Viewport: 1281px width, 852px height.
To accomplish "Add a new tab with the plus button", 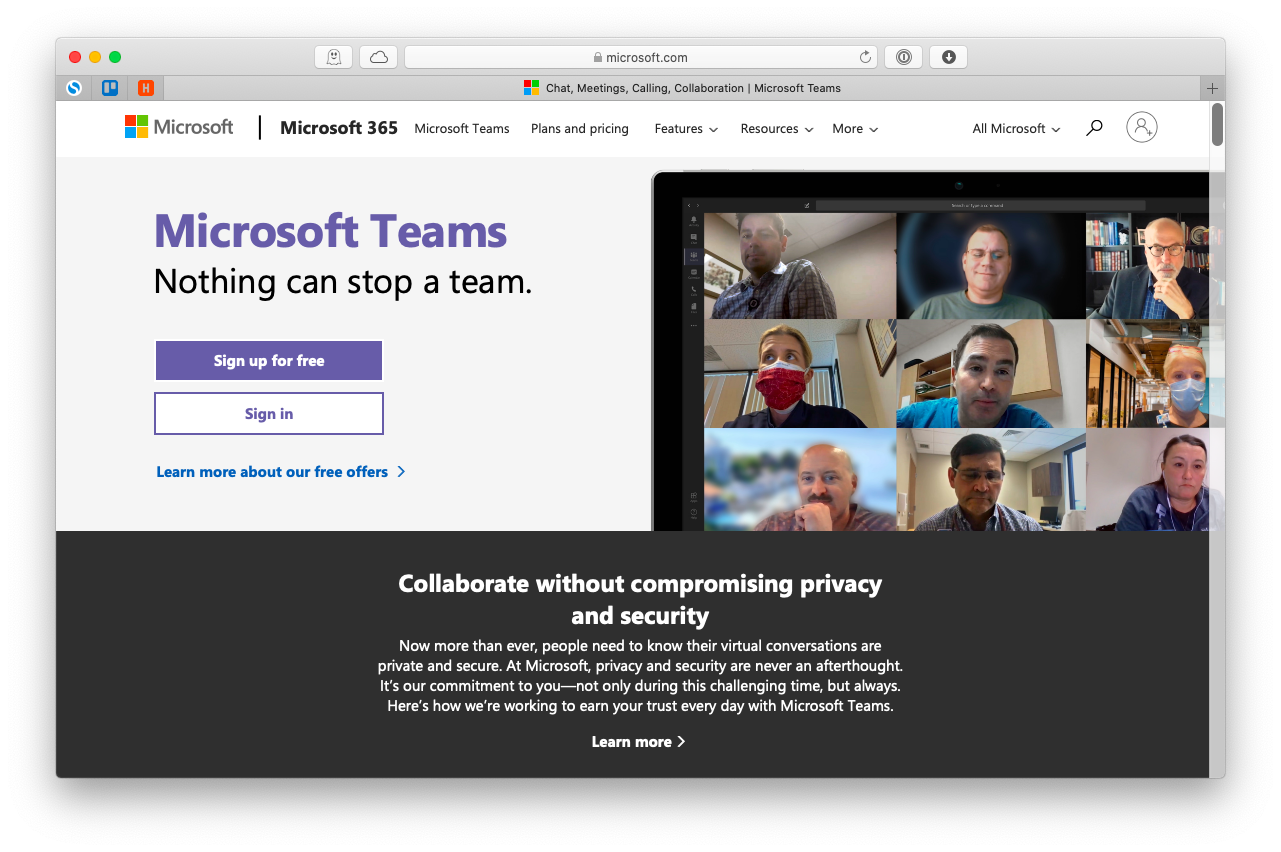I will [x=1212, y=88].
